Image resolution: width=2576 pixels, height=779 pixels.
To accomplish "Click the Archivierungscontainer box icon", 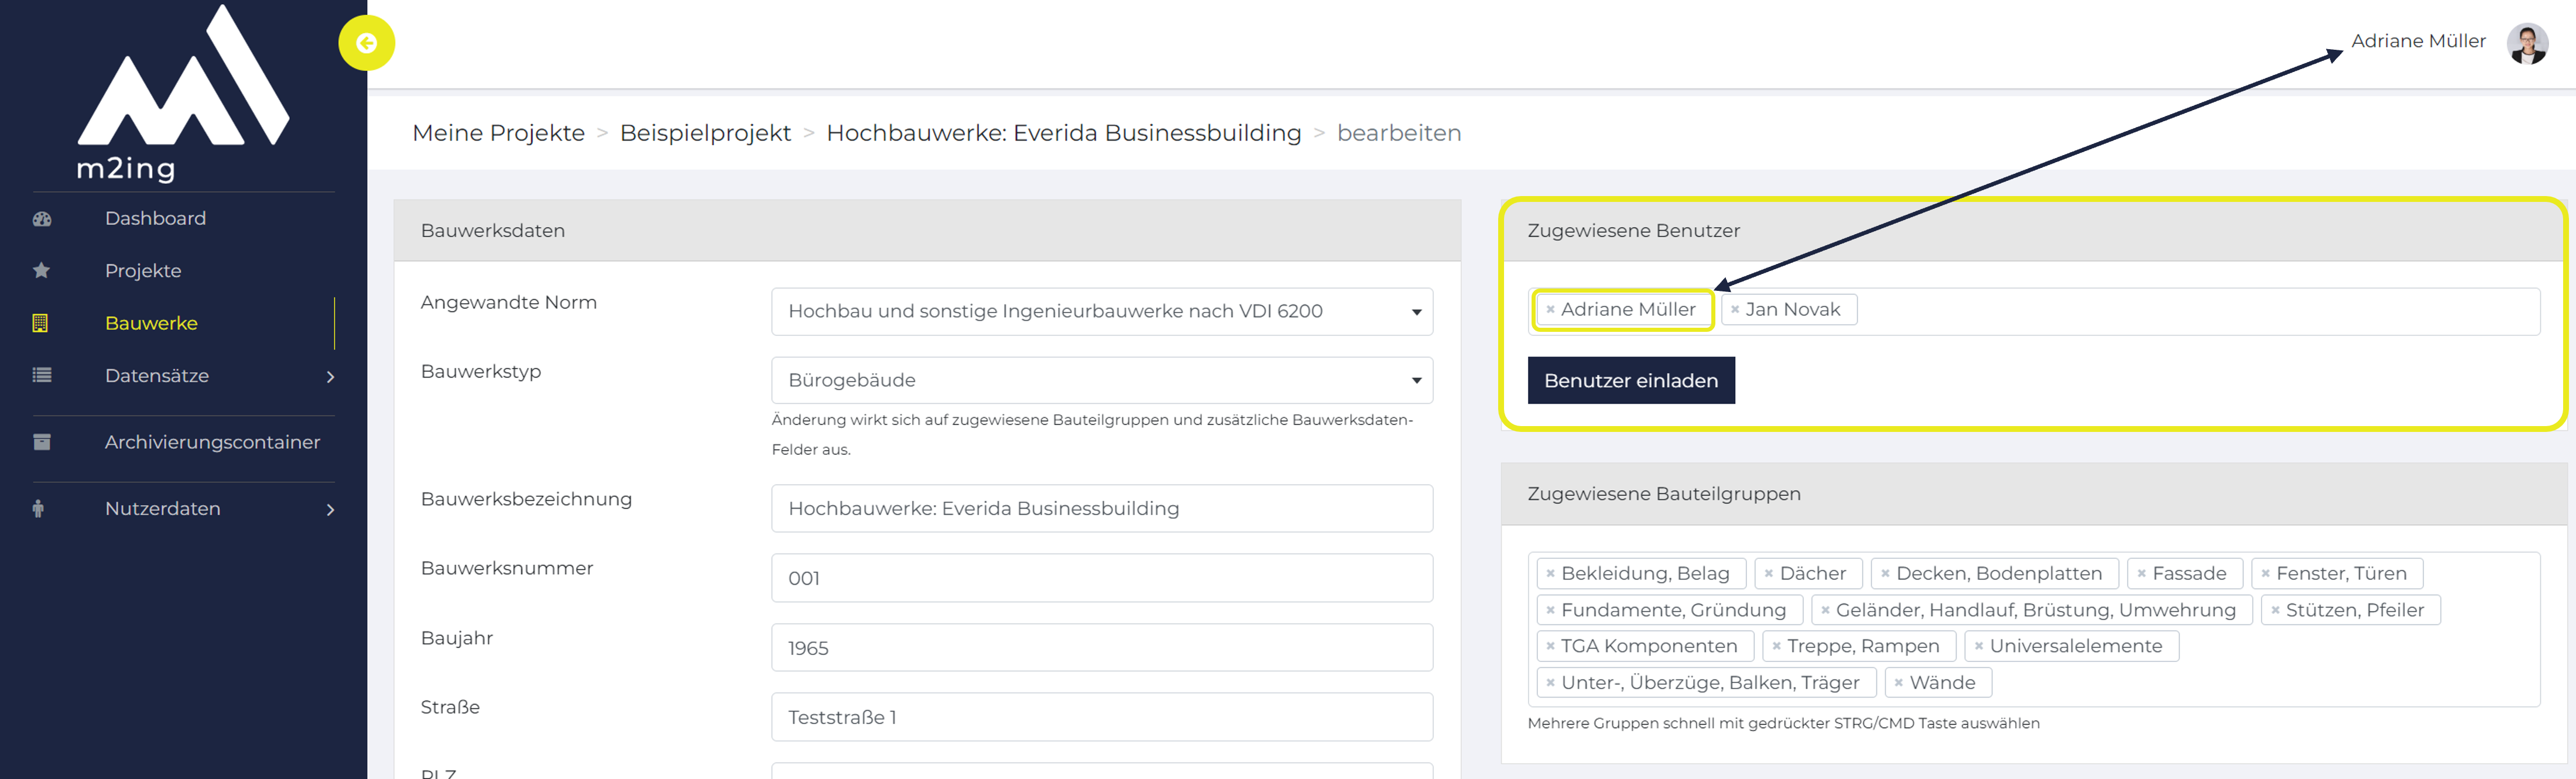I will coord(41,442).
